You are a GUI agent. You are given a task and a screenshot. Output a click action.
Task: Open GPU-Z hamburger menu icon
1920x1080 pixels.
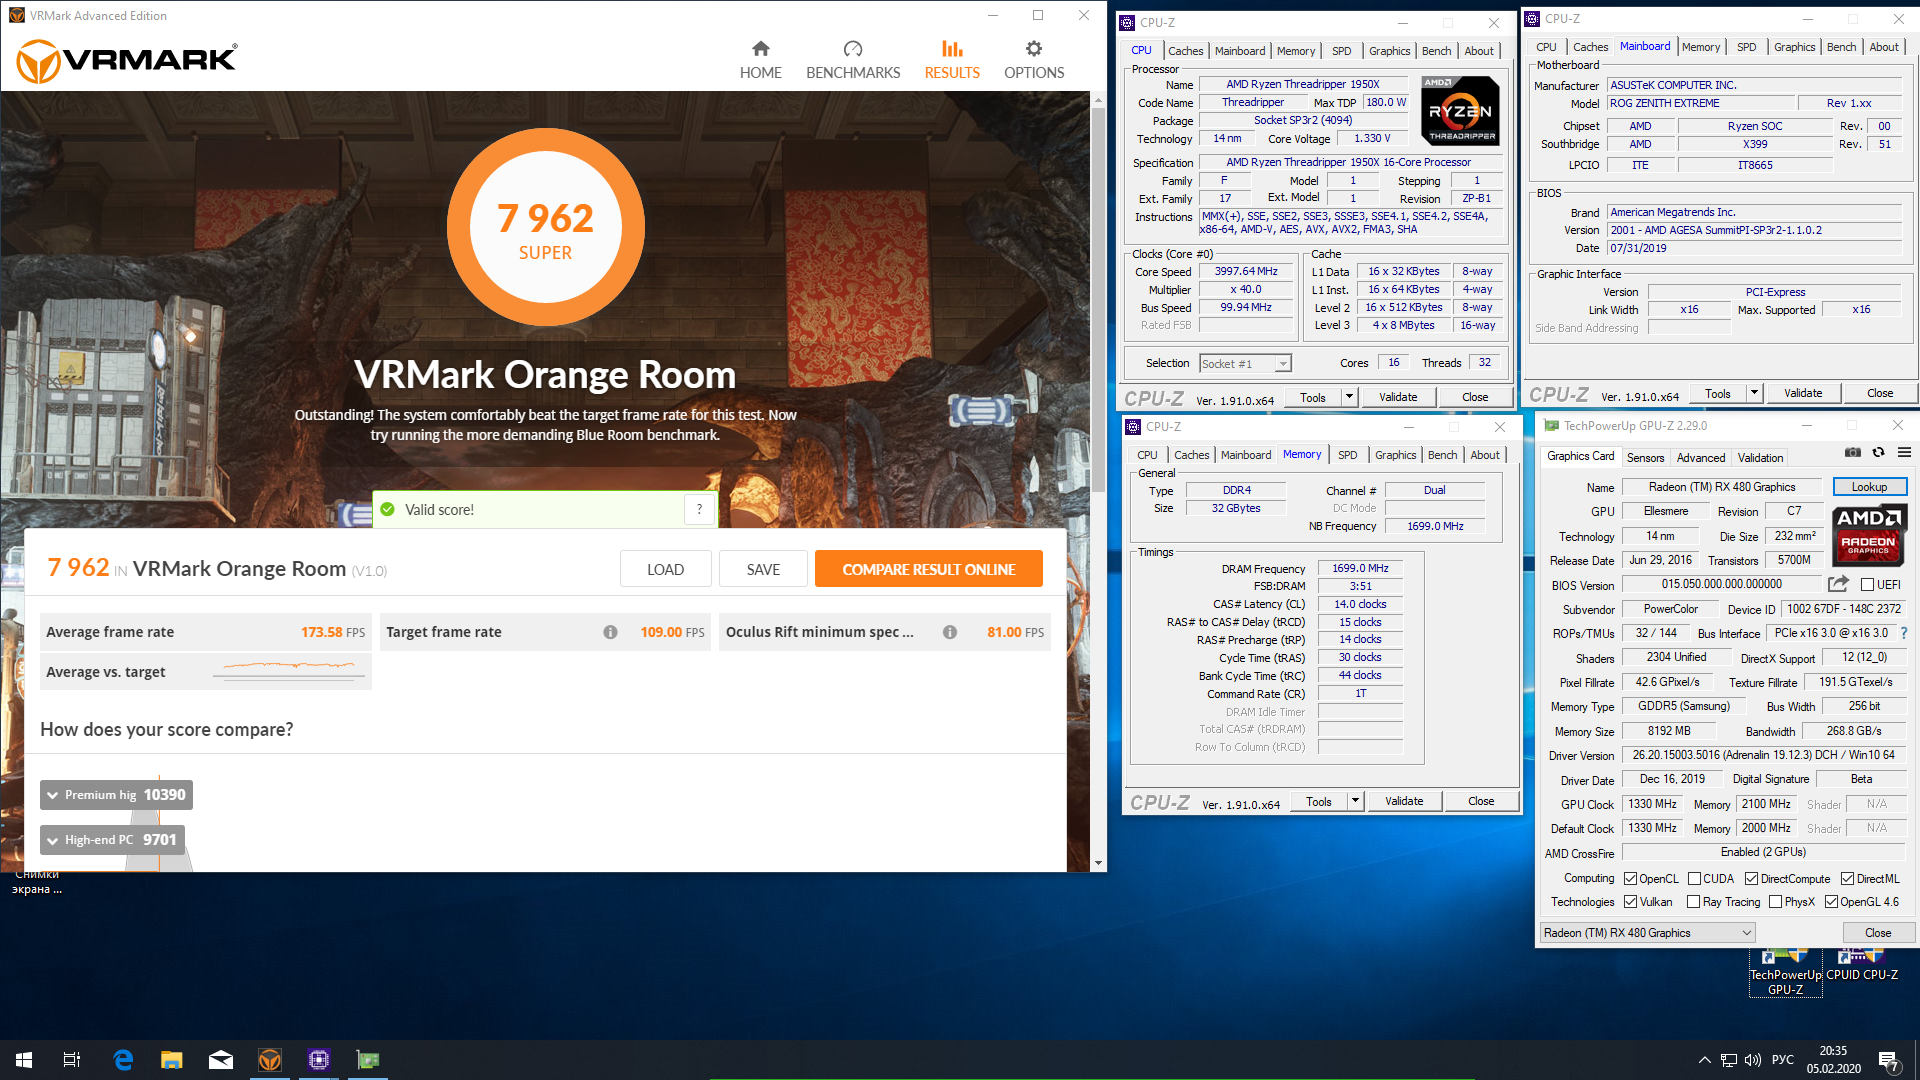pyautogui.click(x=1905, y=453)
